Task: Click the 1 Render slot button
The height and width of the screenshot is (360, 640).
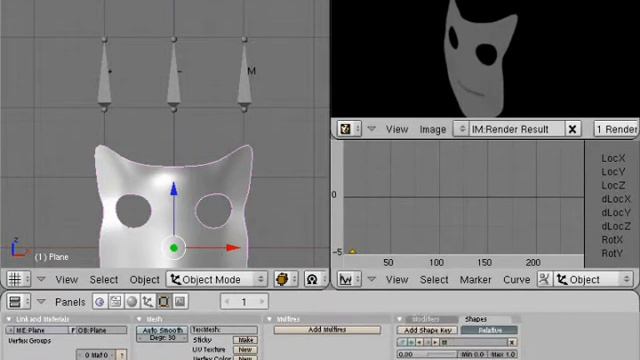Action: [616, 129]
